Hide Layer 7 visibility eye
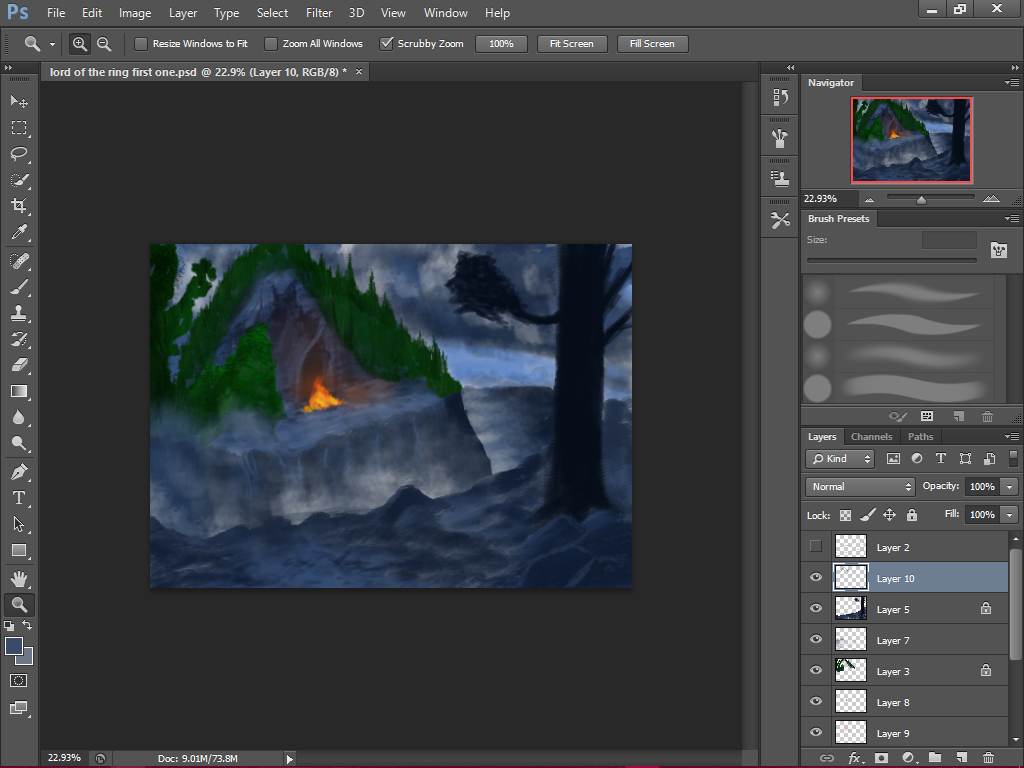The height and width of the screenshot is (768, 1024). point(816,639)
